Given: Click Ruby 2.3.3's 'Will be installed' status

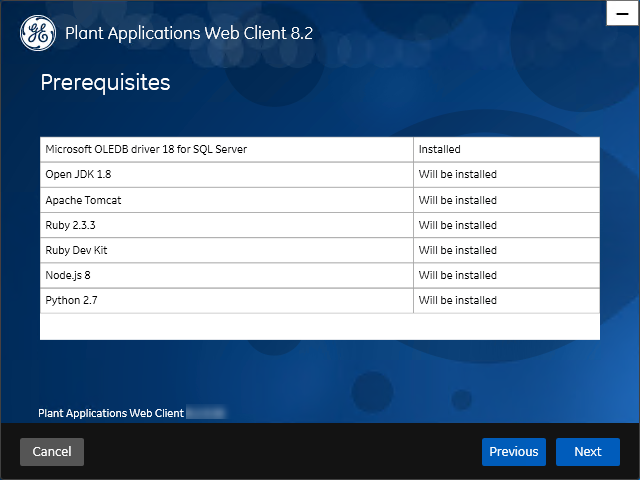Looking at the screenshot, I should tap(507, 225).
